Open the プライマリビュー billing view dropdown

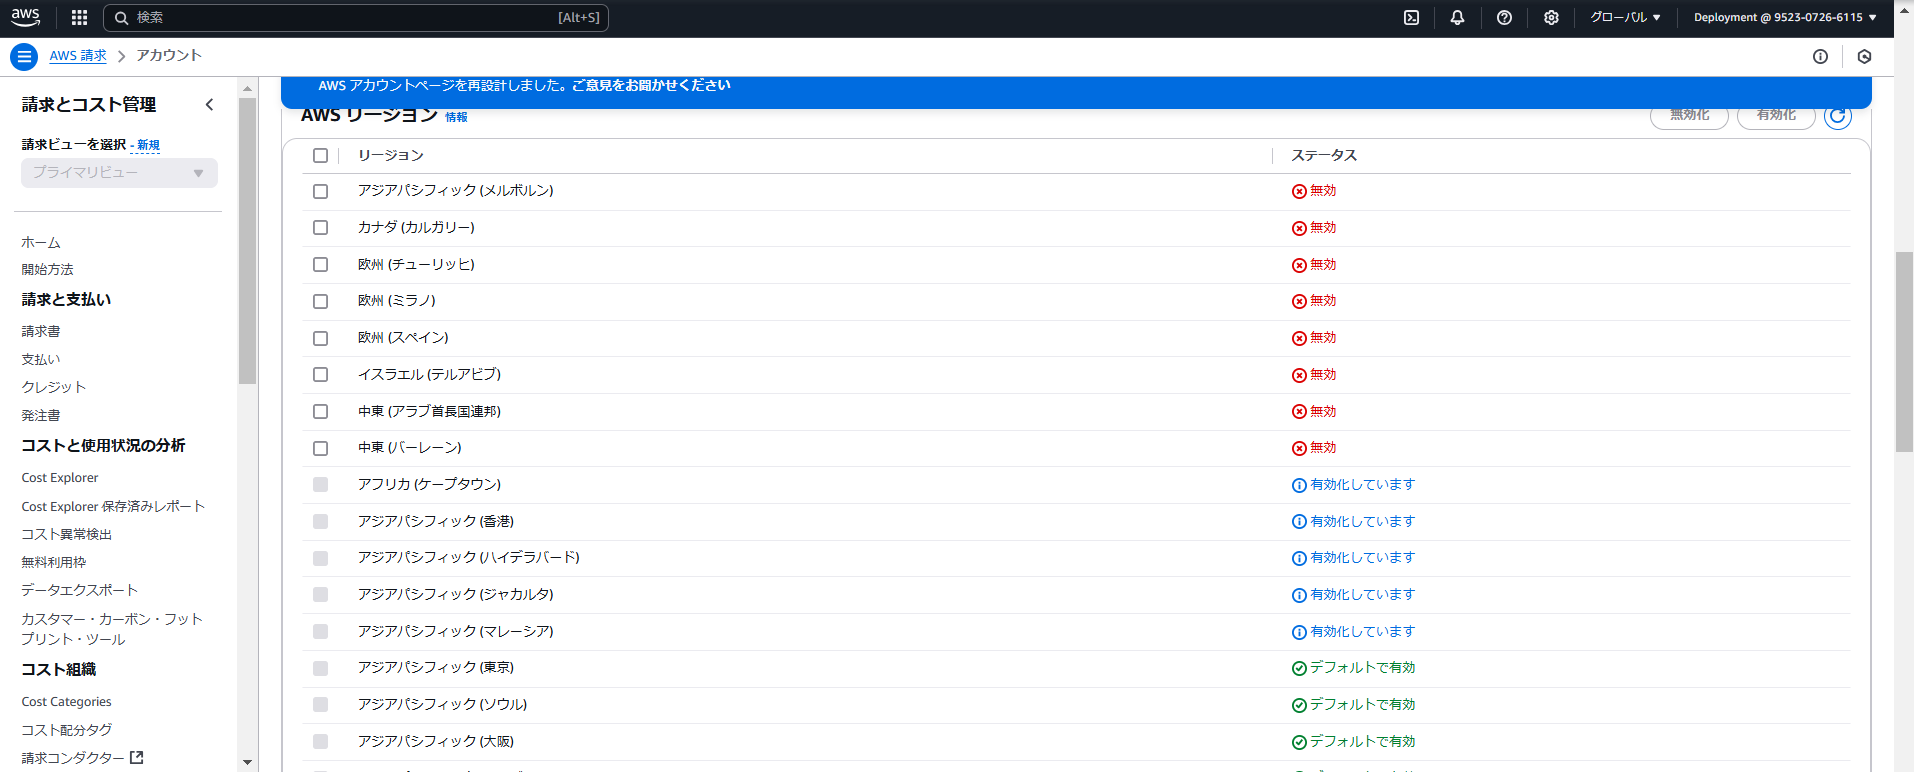coord(119,173)
